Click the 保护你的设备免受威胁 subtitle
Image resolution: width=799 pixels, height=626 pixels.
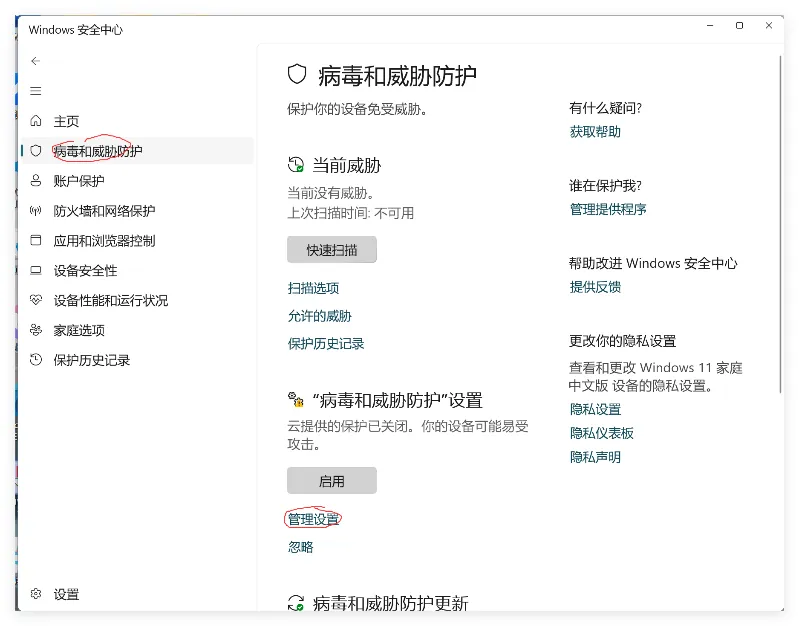(x=357, y=109)
